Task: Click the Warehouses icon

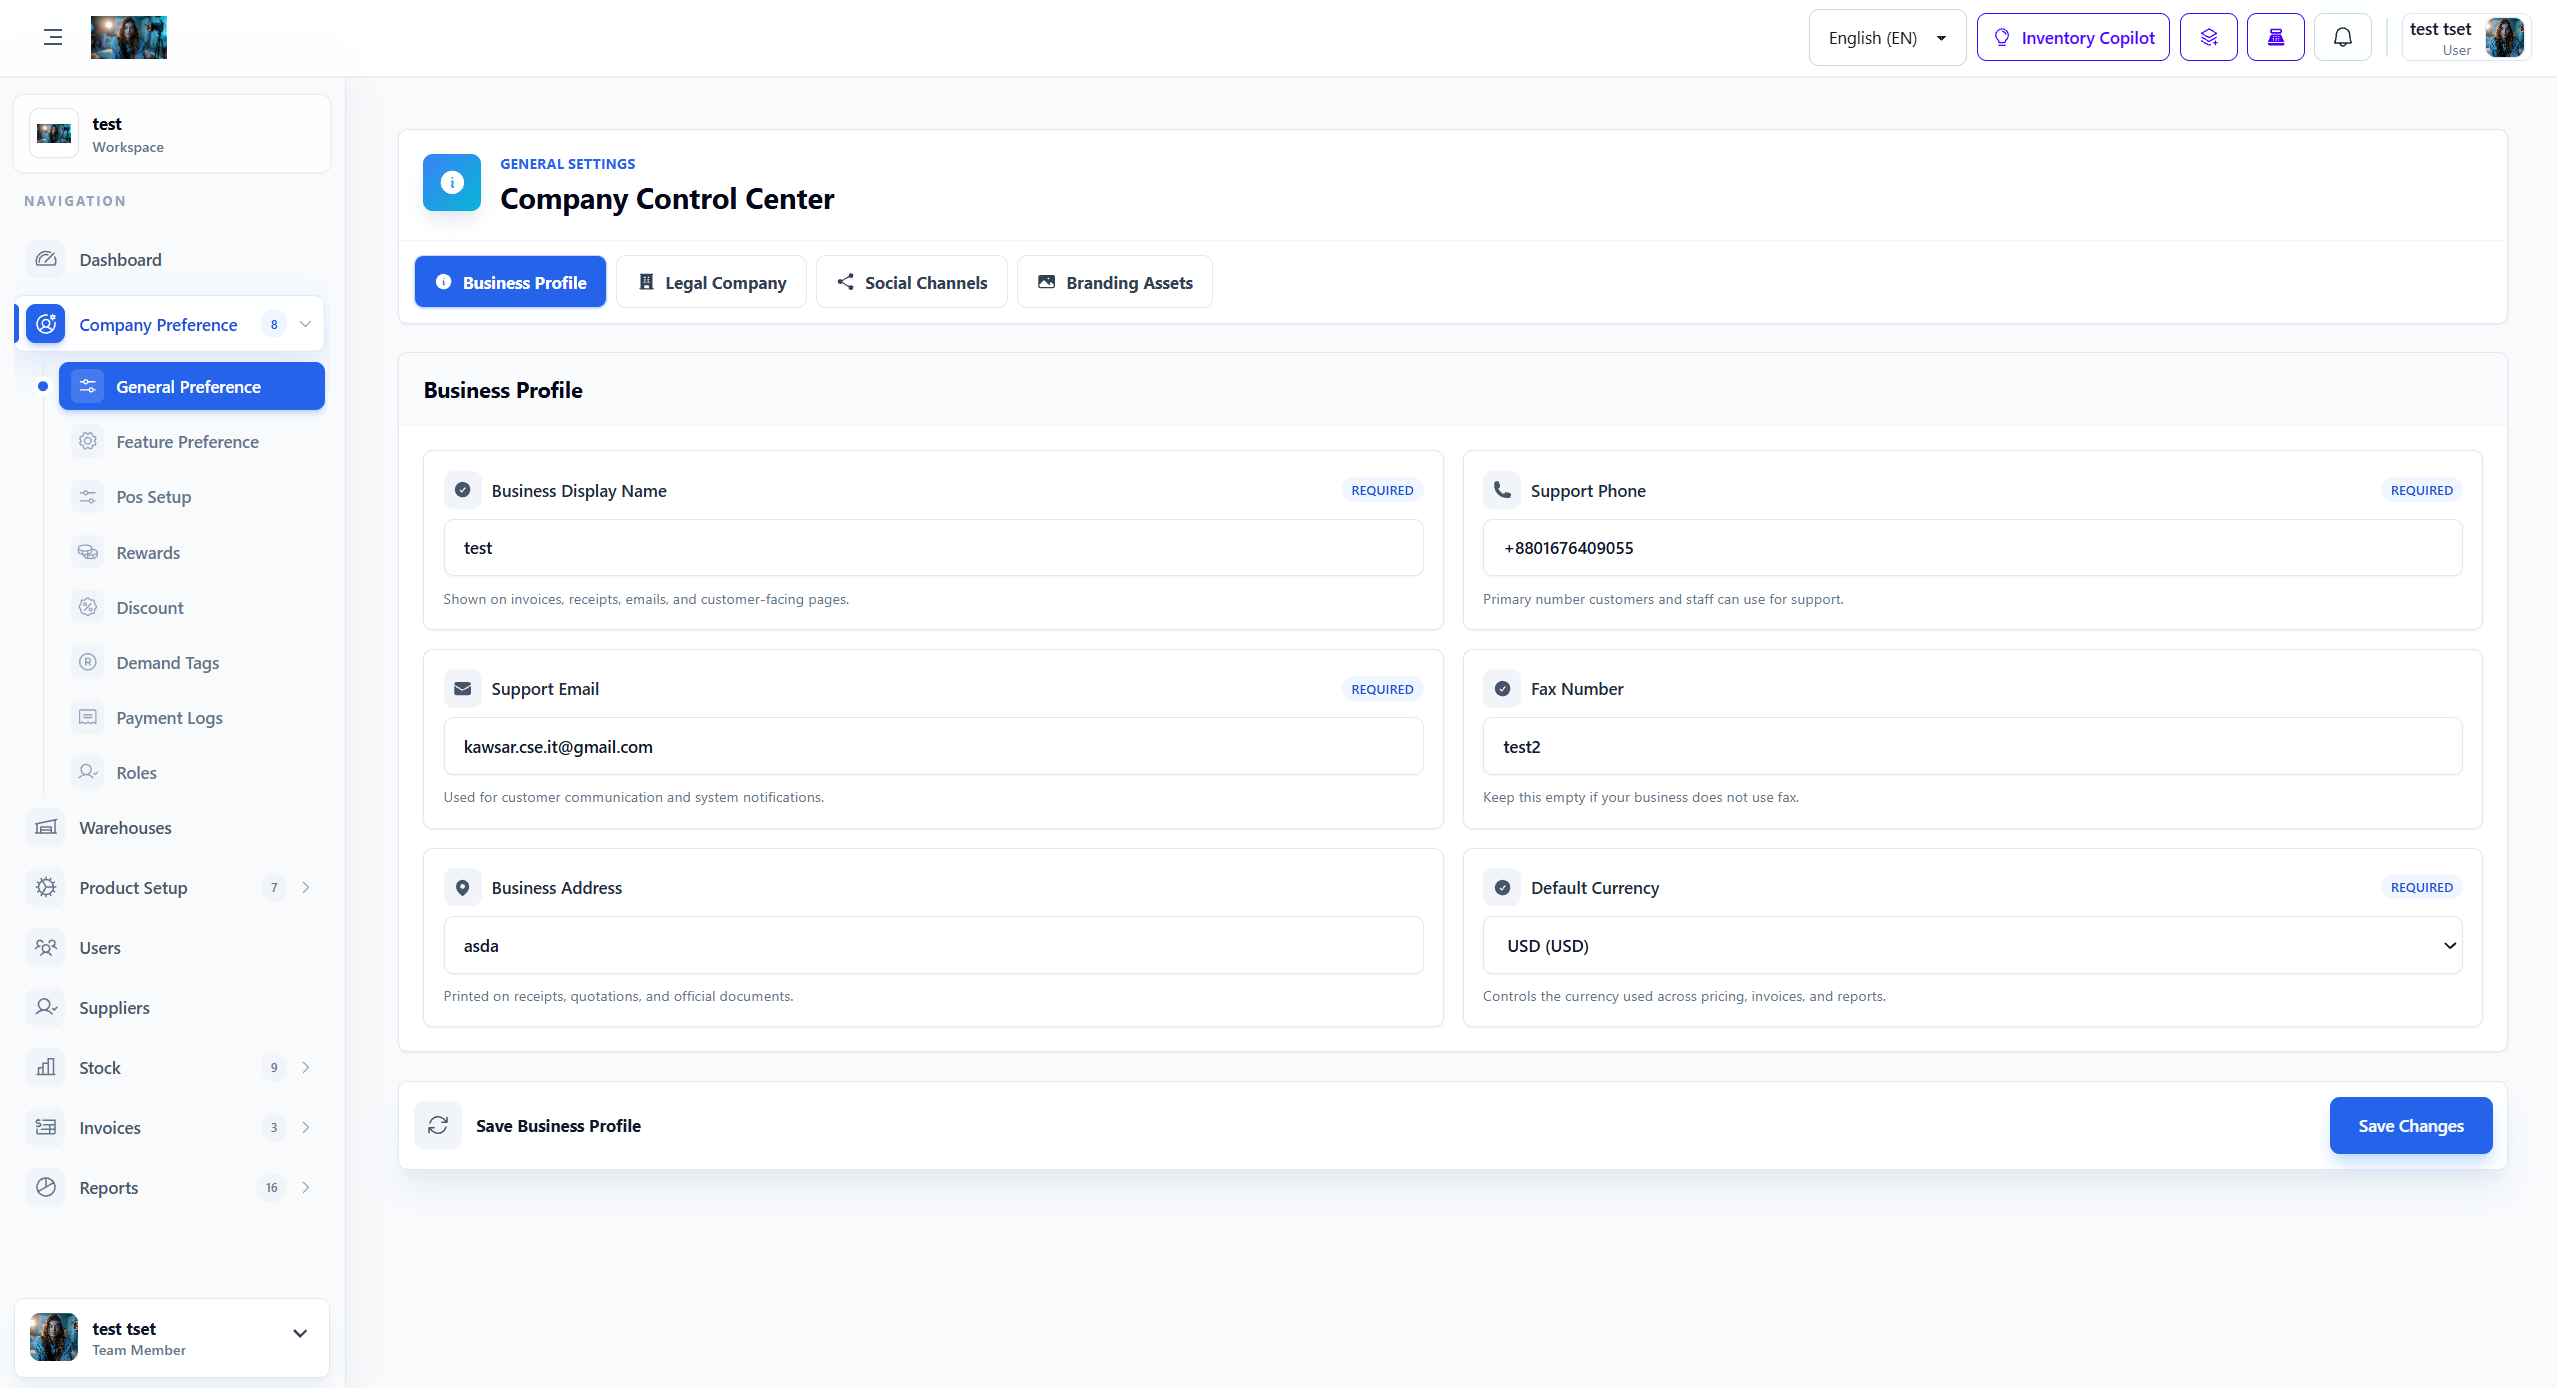Action: coord(46,828)
